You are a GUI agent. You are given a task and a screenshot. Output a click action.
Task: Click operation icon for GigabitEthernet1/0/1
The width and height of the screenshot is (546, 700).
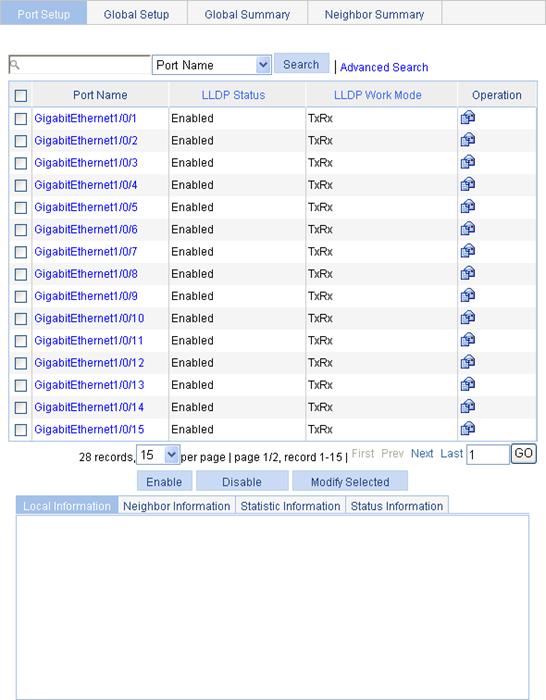[467, 117]
